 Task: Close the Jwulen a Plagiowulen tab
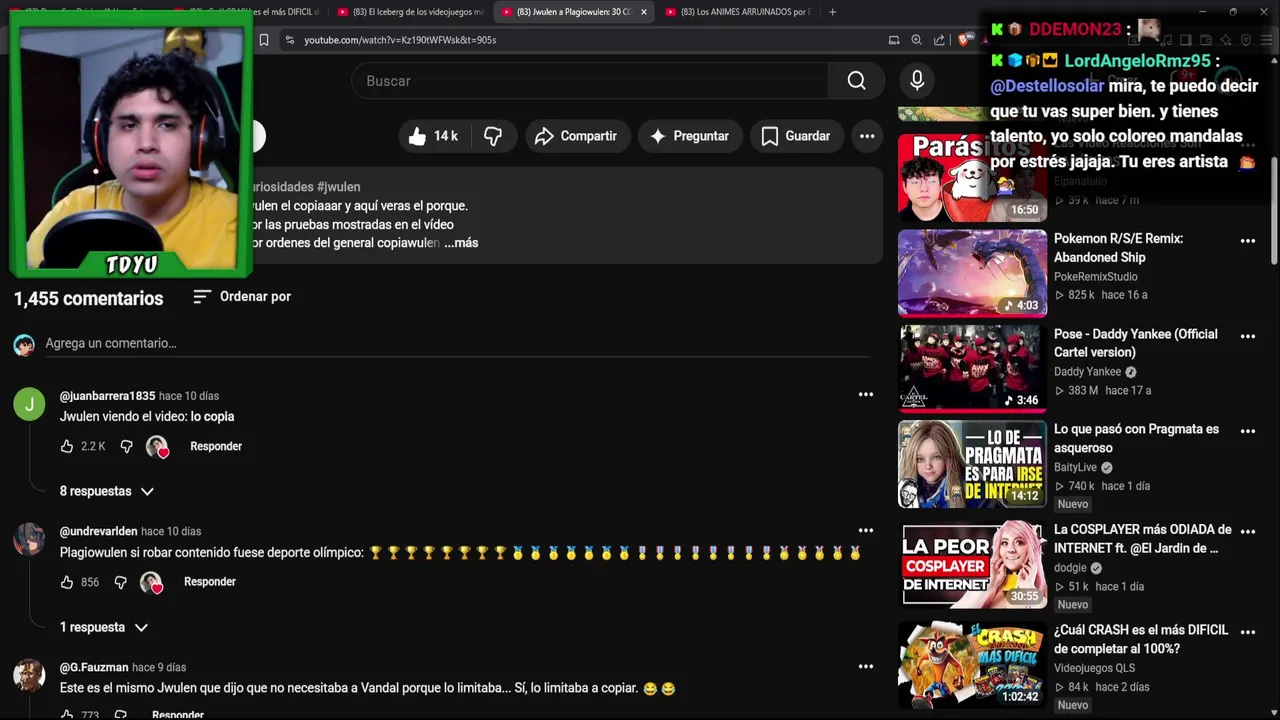point(644,12)
